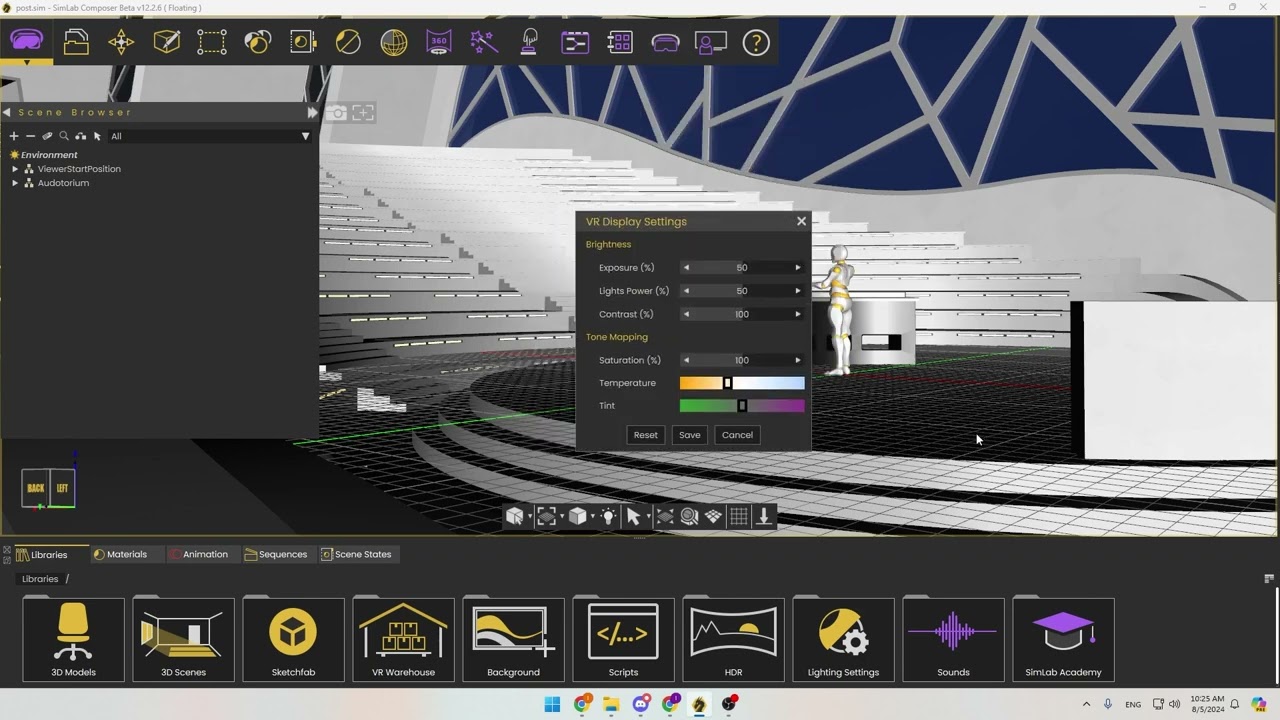Click the globe environment icon in toolbar

click(394, 42)
